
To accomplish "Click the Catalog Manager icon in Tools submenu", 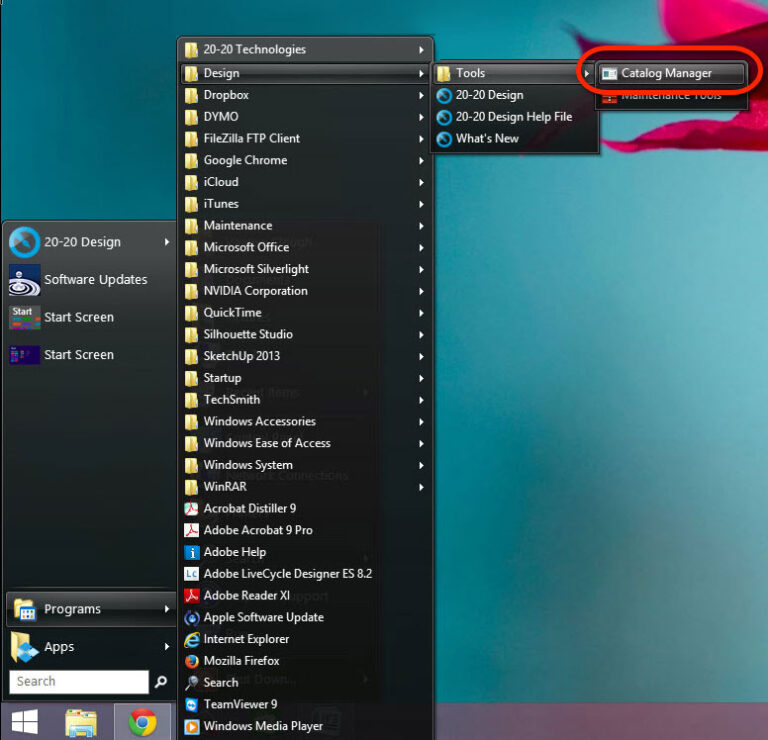I will tap(609, 73).
